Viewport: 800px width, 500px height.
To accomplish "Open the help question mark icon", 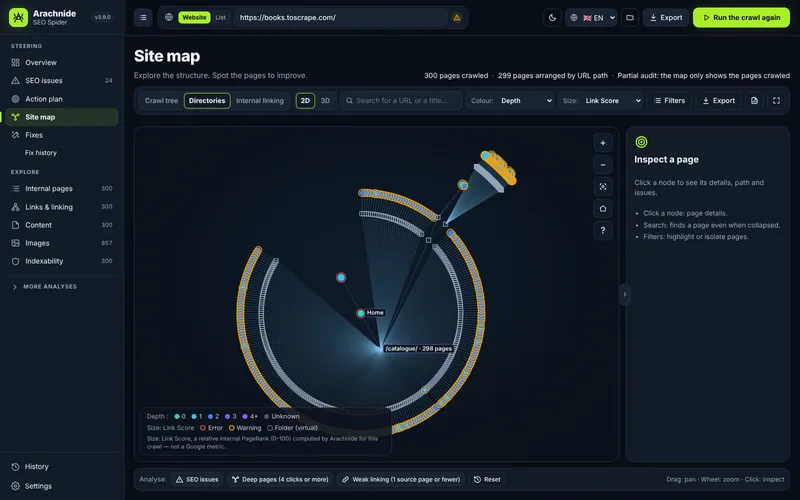I will (x=603, y=230).
